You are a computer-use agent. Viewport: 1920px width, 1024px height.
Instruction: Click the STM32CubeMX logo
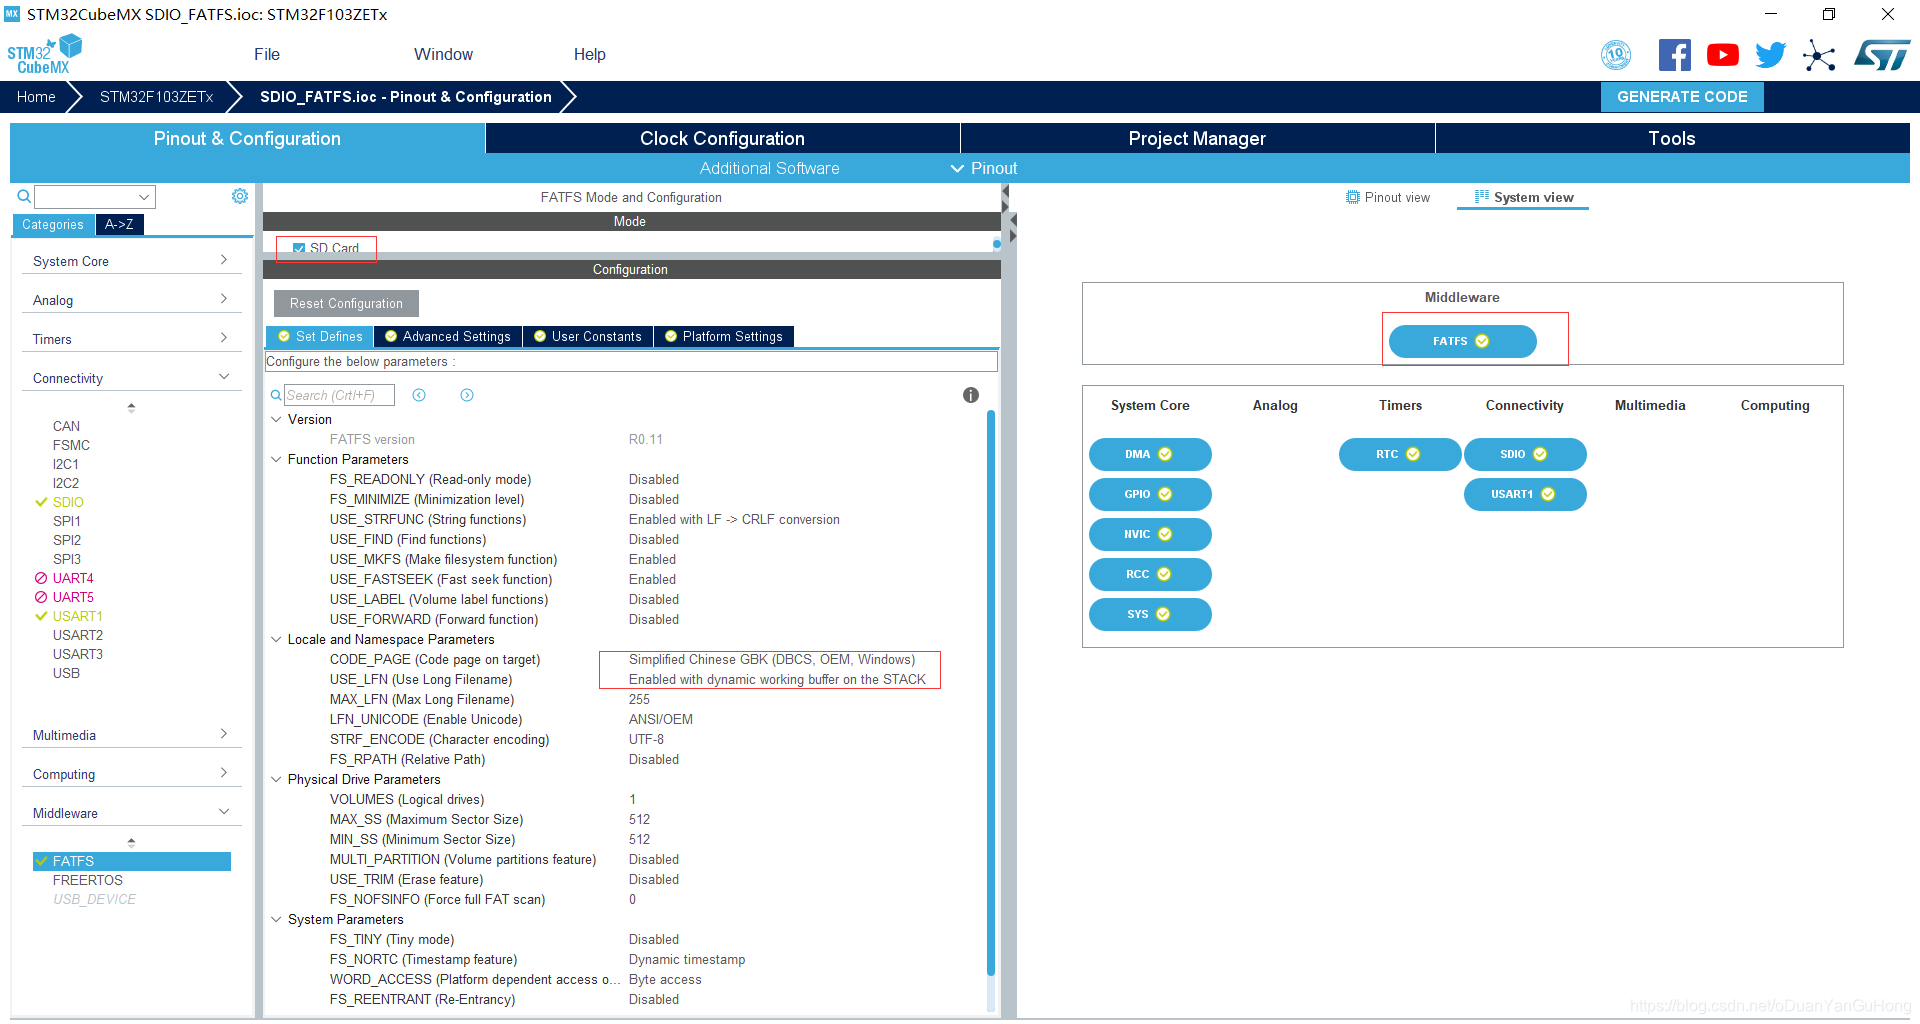(44, 54)
